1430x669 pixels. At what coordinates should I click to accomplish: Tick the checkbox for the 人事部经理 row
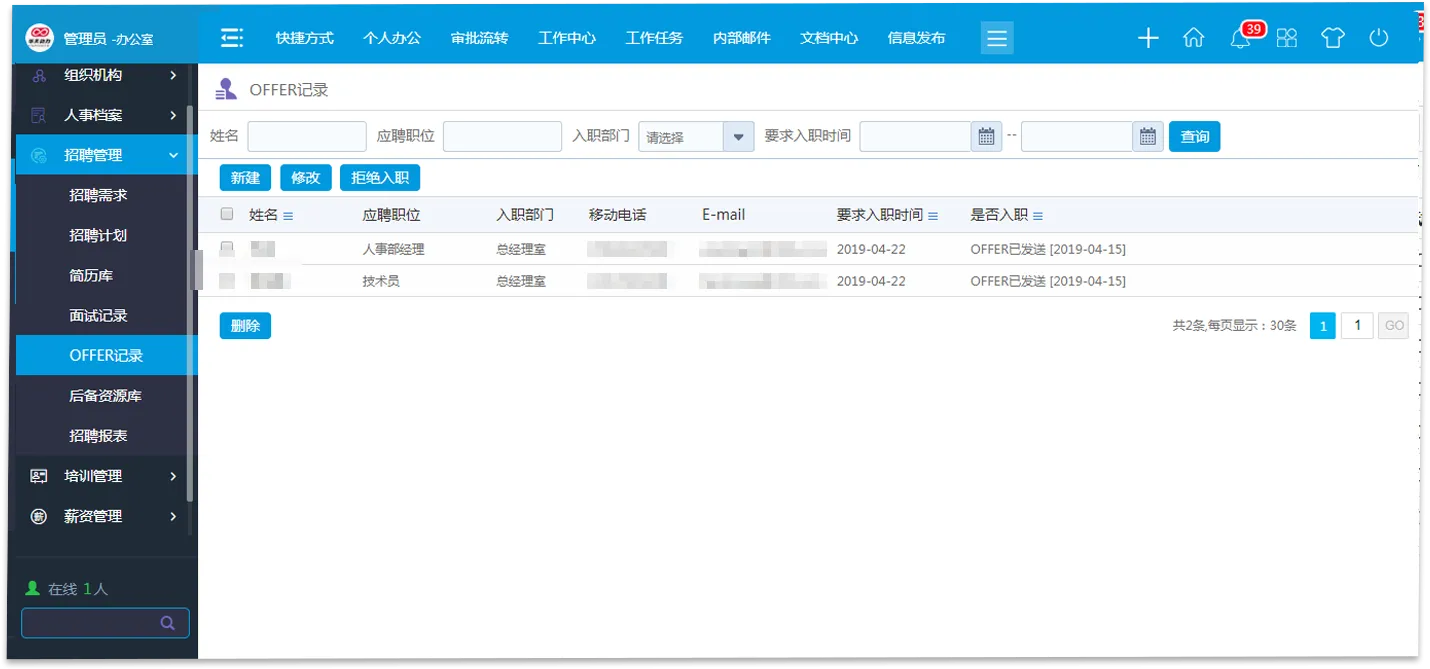click(227, 248)
